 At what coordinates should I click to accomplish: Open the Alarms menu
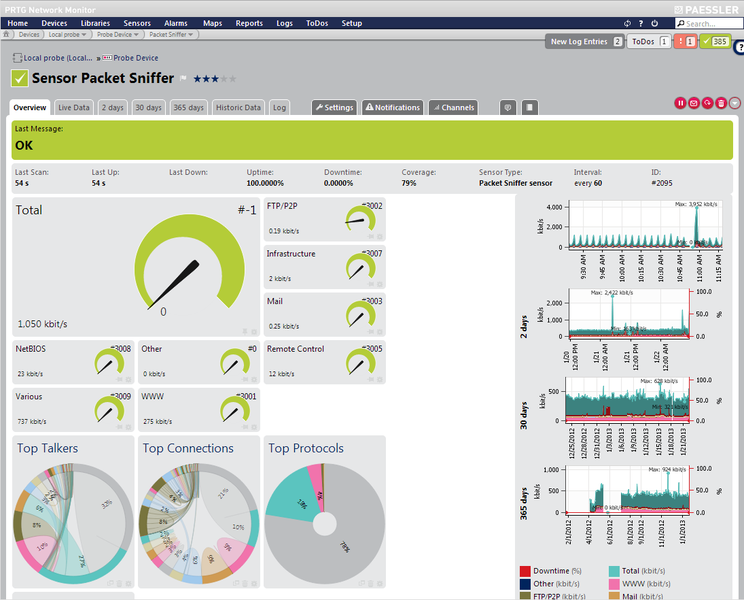[176, 23]
